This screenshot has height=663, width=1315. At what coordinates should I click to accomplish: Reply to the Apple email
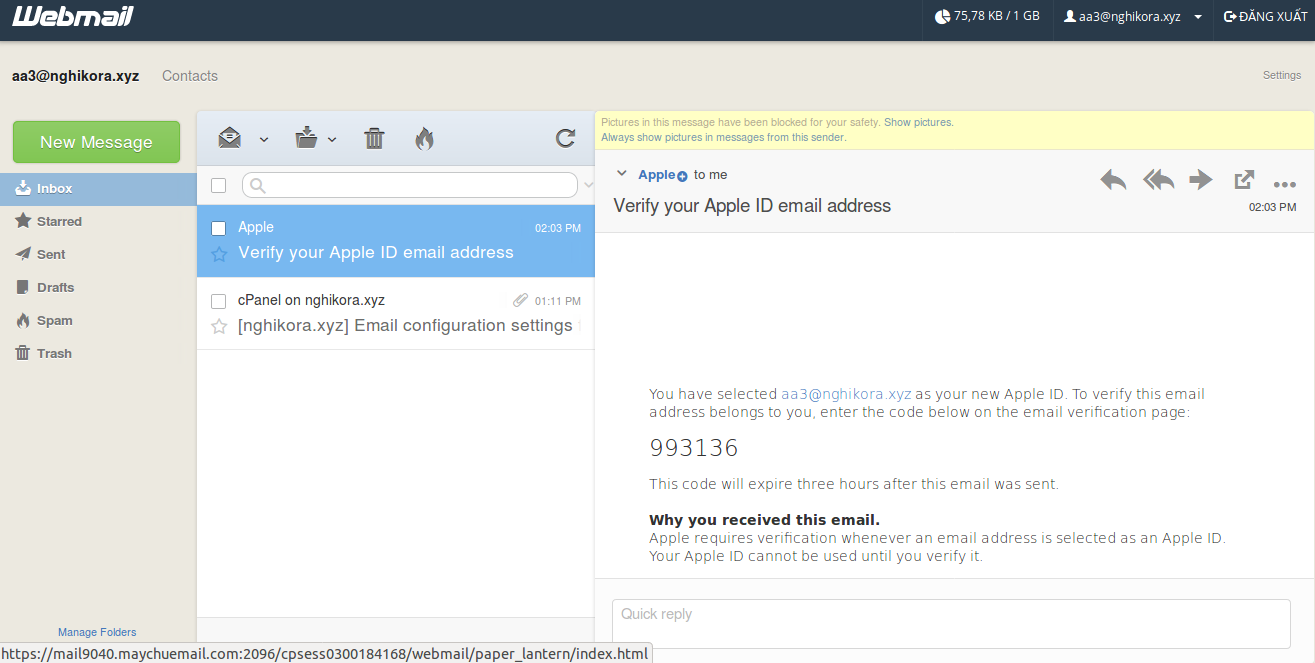tap(1113, 180)
